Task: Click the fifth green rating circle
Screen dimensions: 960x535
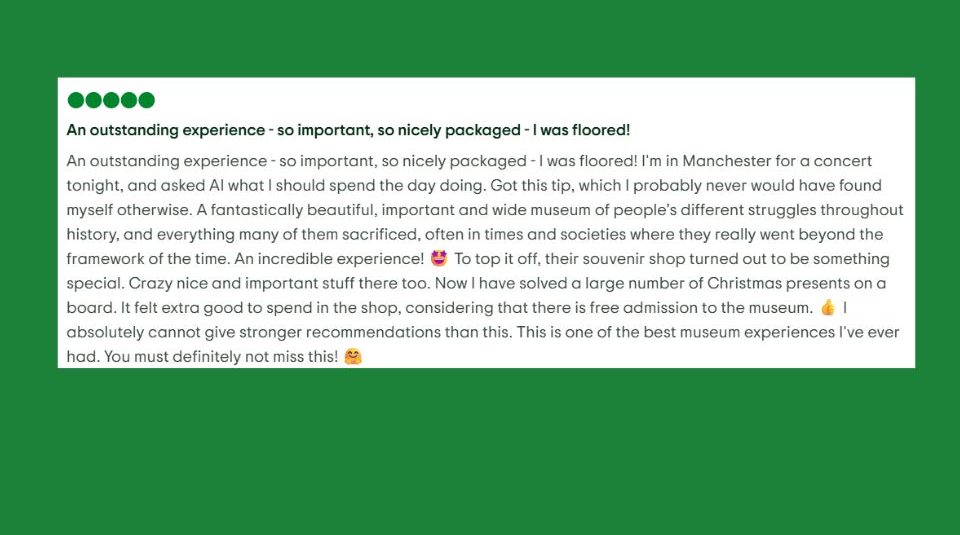Action: click(x=146, y=100)
